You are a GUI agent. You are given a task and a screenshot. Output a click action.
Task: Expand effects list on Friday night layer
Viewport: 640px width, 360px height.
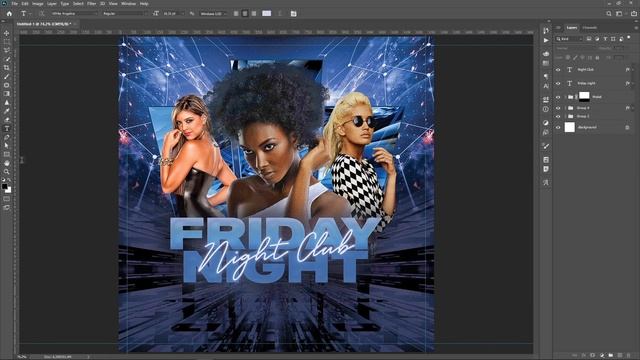pyautogui.click(x=633, y=83)
